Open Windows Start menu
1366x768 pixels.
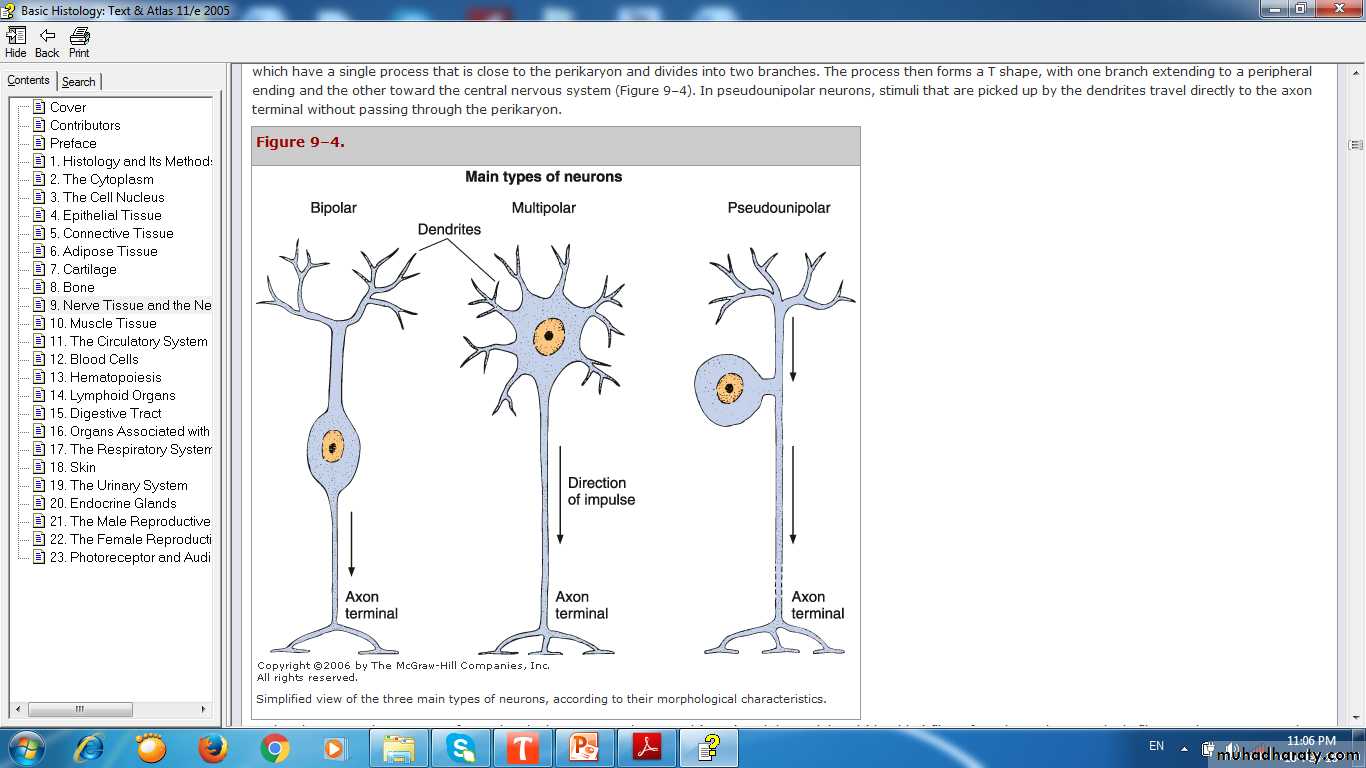click(25, 748)
